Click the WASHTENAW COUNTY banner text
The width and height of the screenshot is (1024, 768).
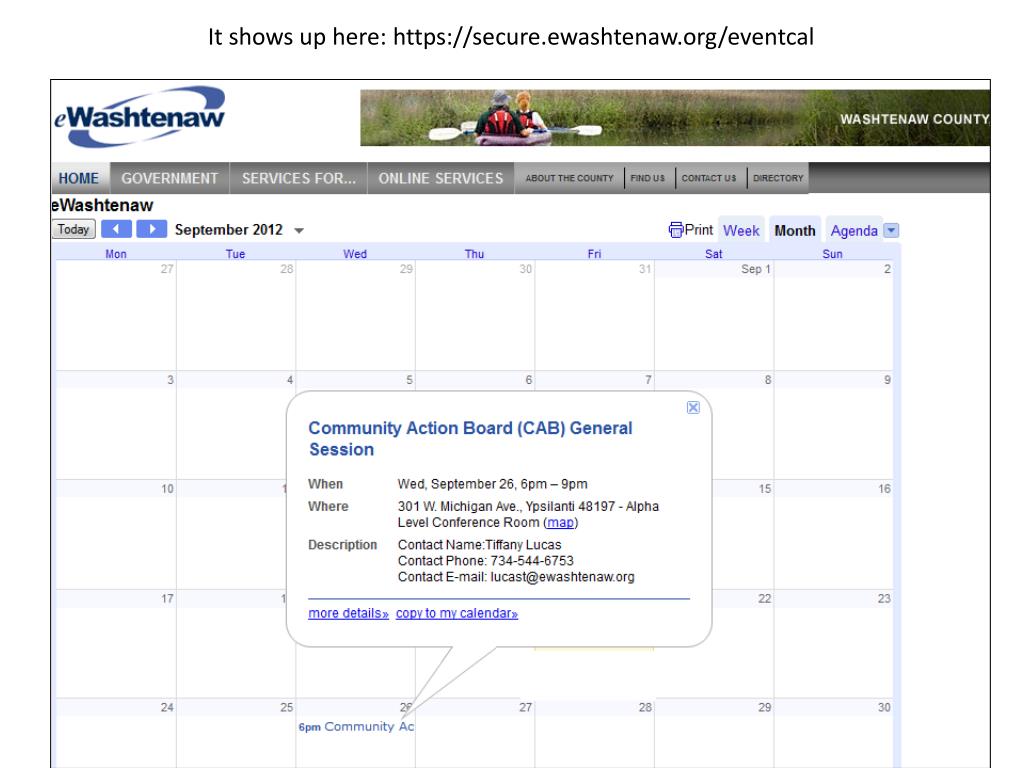(914, 120)
